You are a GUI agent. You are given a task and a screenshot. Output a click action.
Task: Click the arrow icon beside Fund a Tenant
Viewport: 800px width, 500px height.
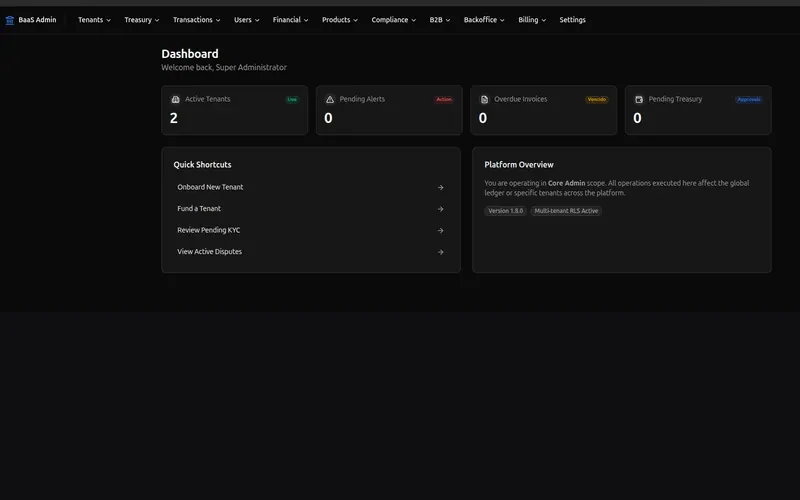pyautogui.click(x=440, y=209)
